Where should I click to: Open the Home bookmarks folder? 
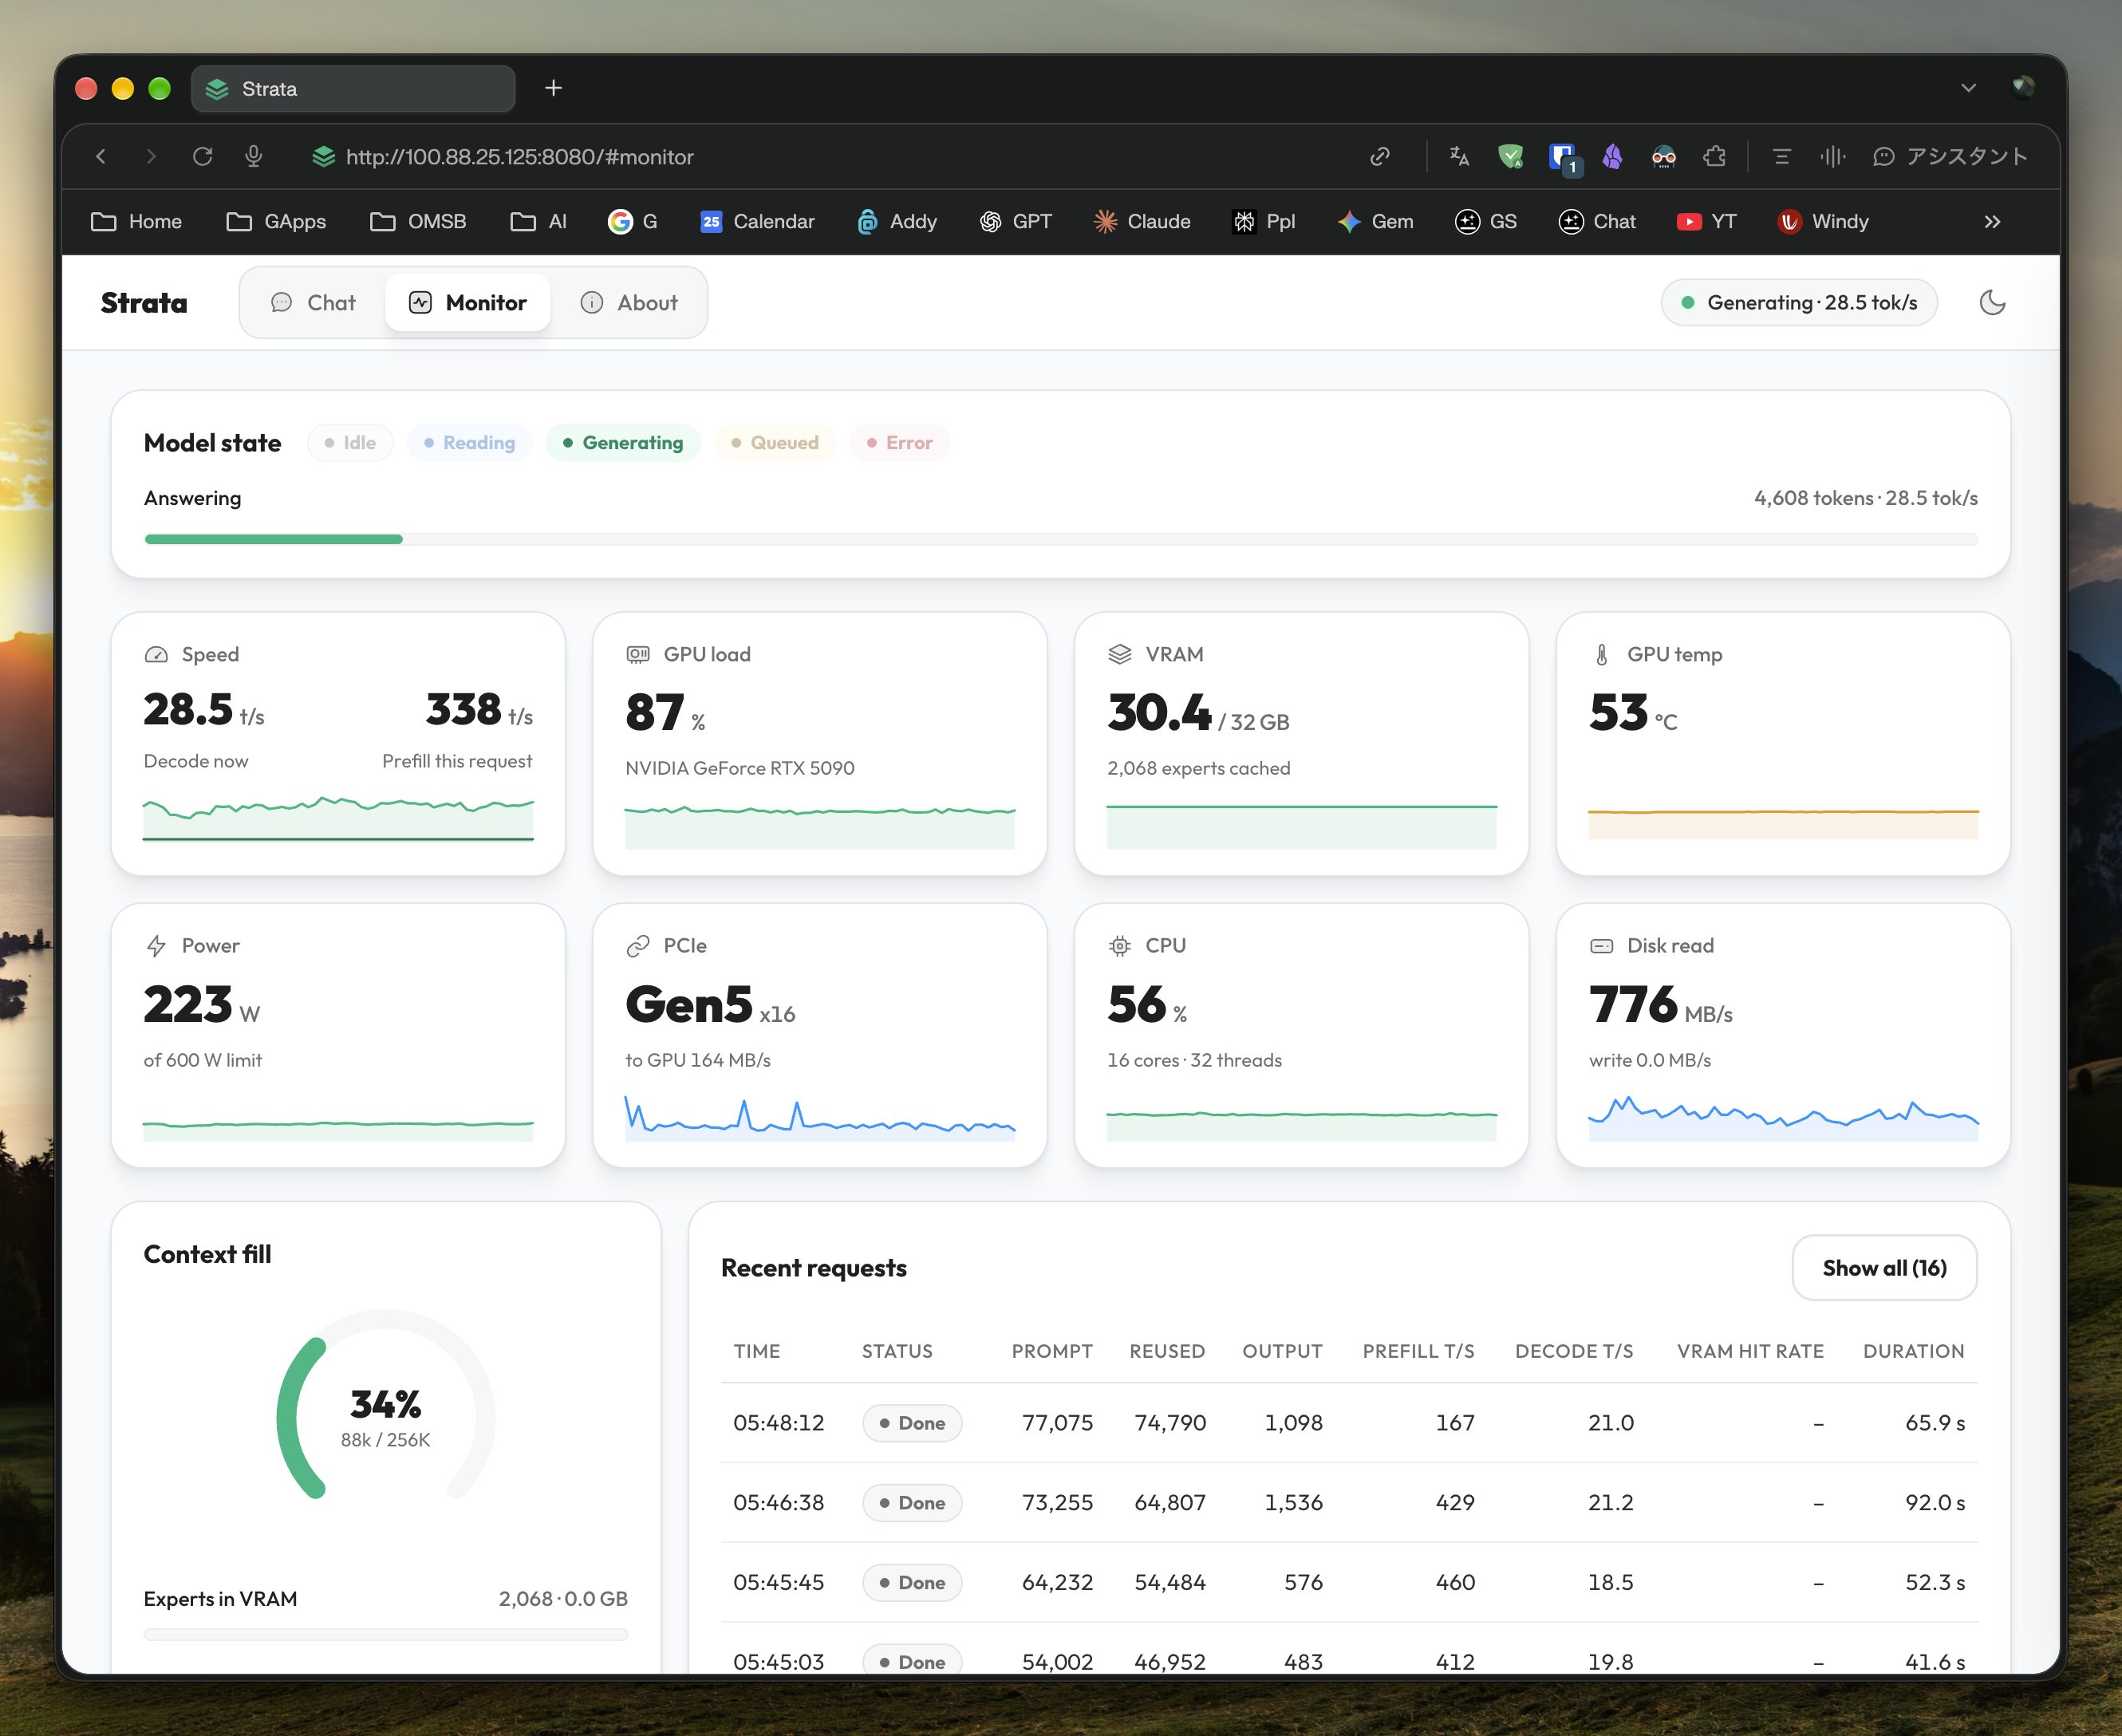(136, 221)
